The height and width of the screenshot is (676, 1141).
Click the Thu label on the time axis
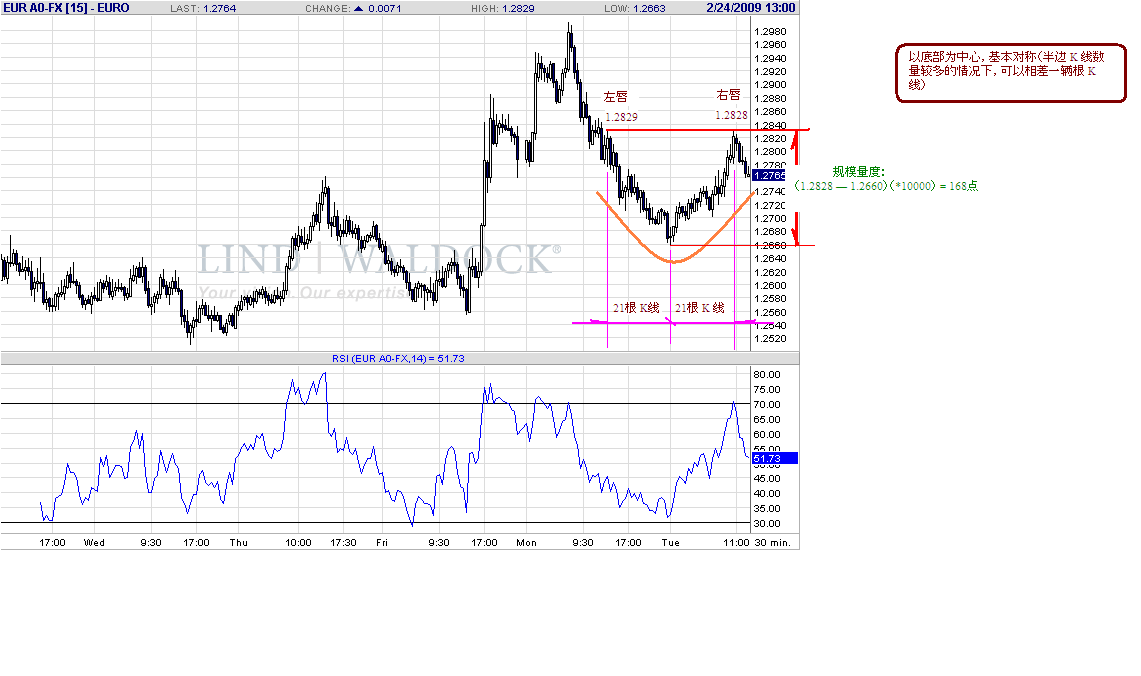pos(239,543)
